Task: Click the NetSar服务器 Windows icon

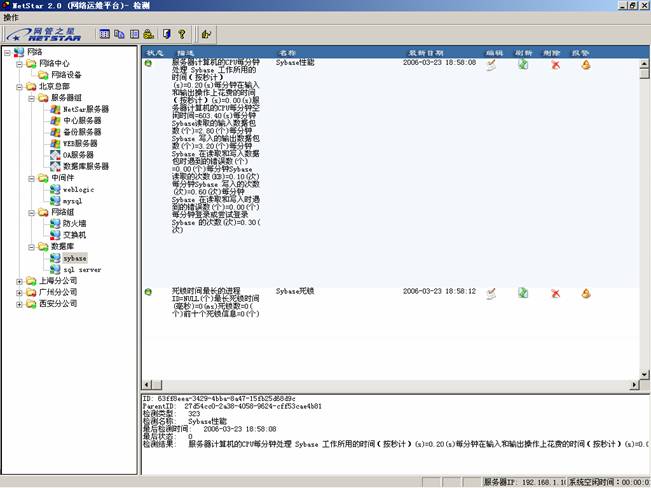Action: [55, 109]
